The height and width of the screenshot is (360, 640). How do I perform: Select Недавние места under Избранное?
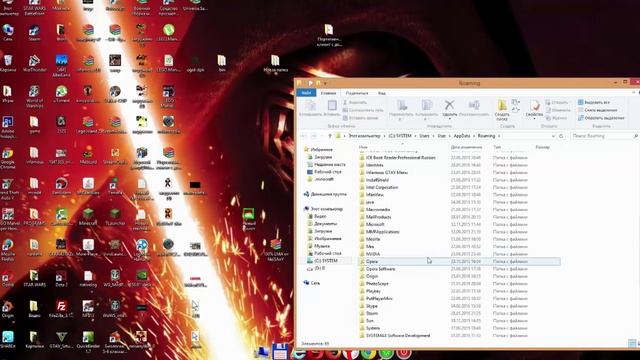pyautogui.click(x=329, y=164)
